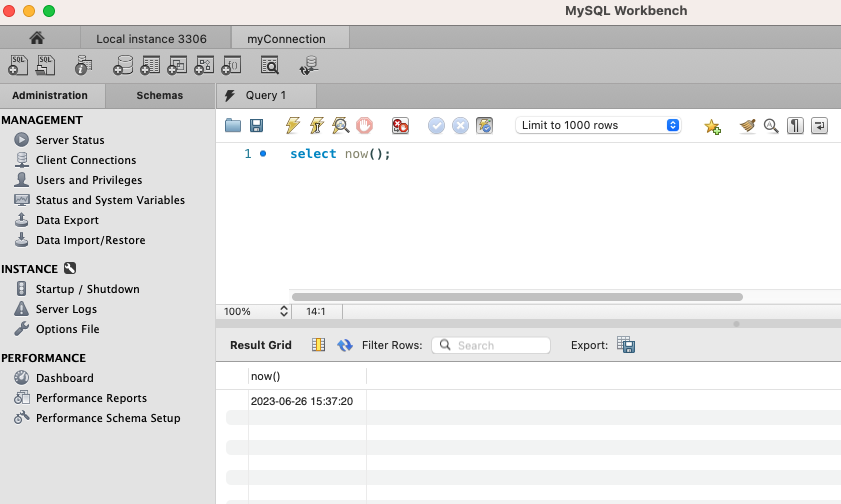Run Explain plan icon
Image resolution: width=841 pixels, height=504 pixels.
341,125
